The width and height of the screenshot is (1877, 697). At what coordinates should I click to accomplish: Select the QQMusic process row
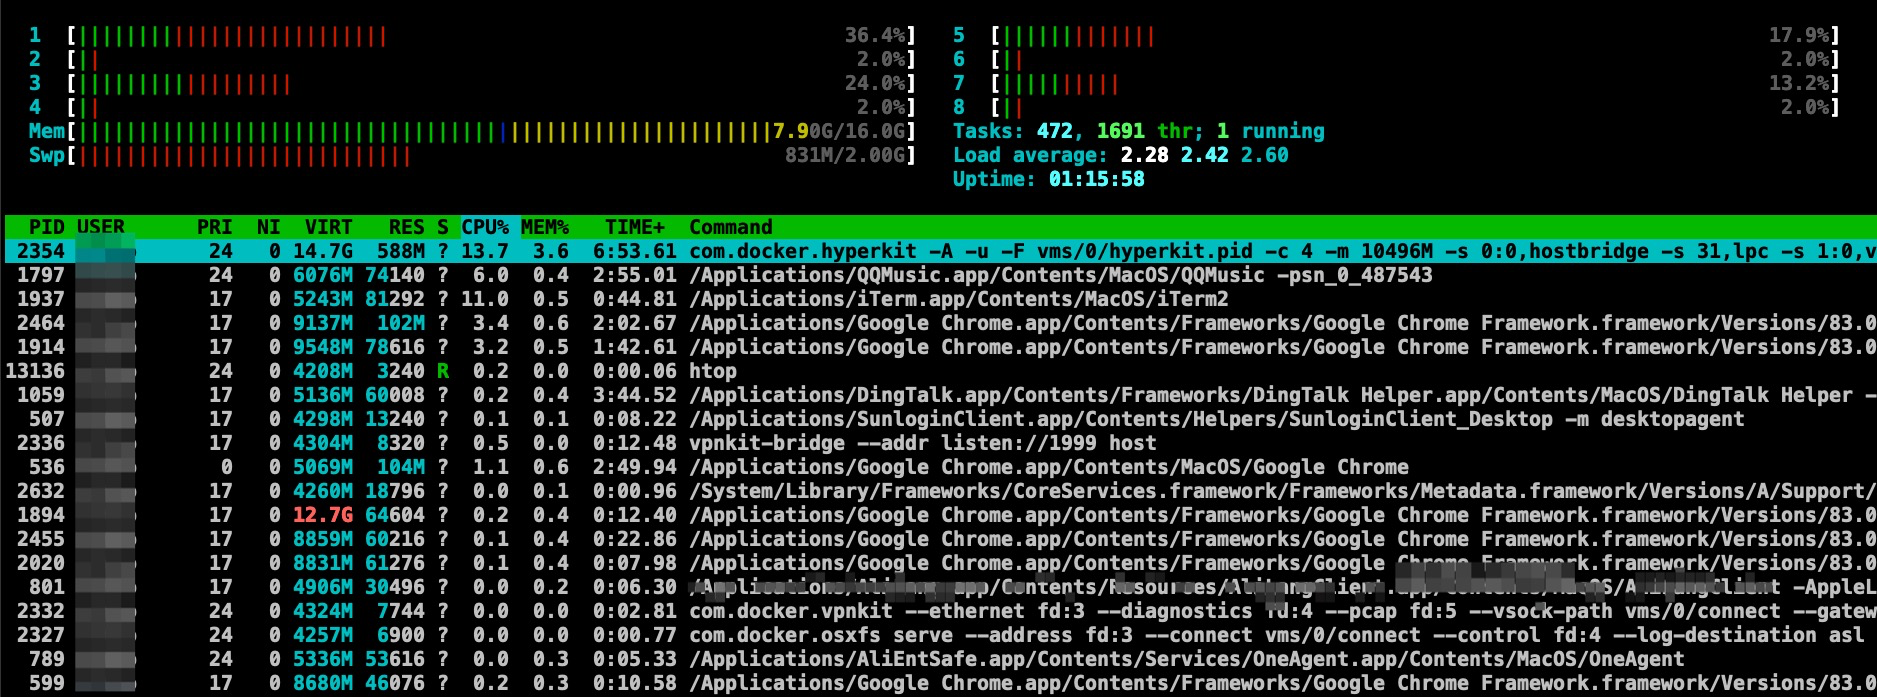point(940,275)
